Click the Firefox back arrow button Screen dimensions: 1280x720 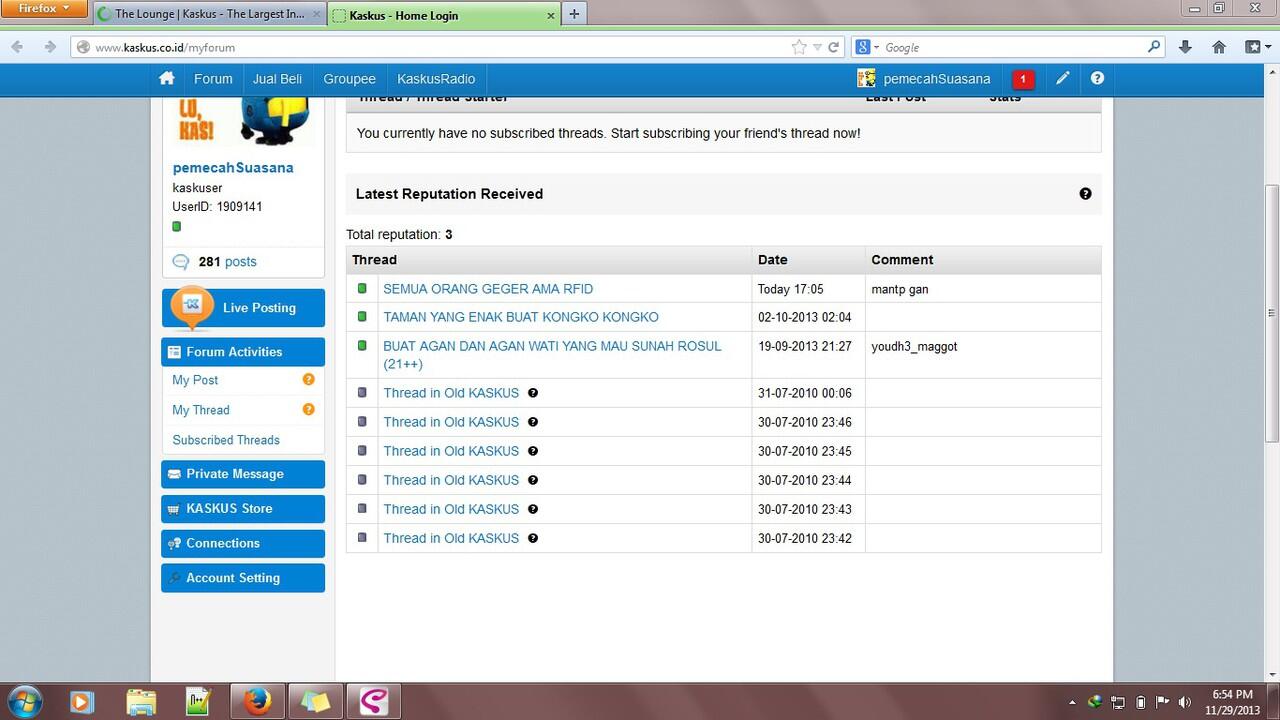click(x=17, y=47)
